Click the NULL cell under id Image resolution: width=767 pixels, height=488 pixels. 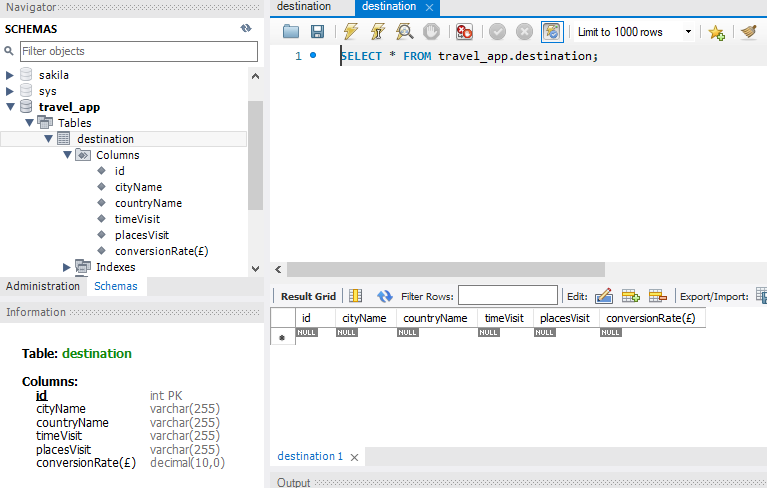(x=307, y=333)
